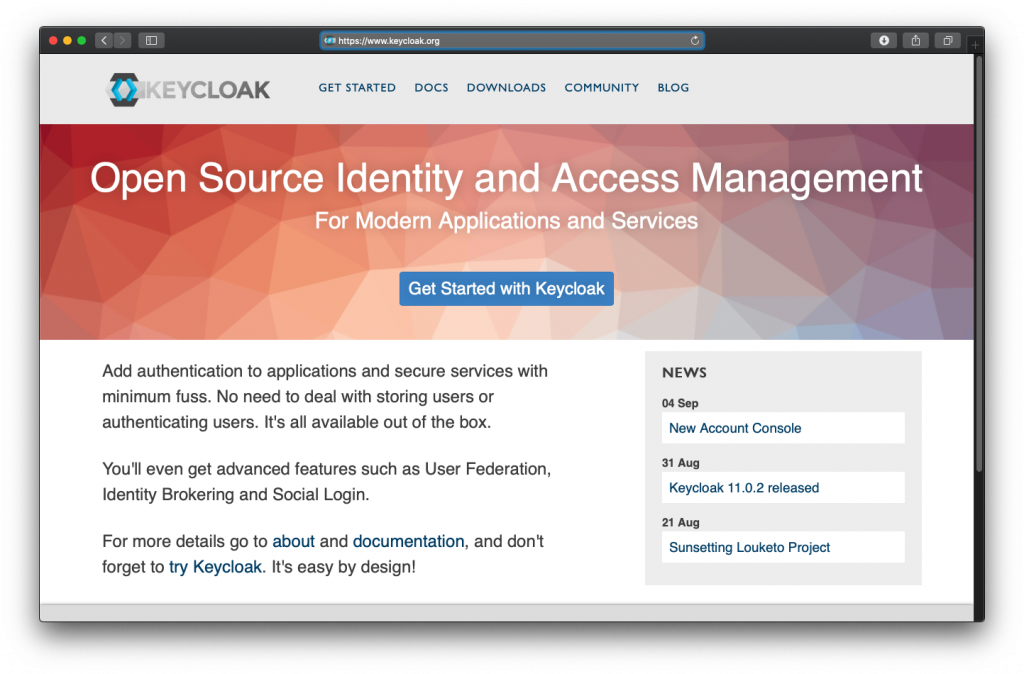The width and height of the screenshot is (1024, 674).
Task: Visit the BLOG nav item
Action: pyautogui.click(x=673, y=88)
